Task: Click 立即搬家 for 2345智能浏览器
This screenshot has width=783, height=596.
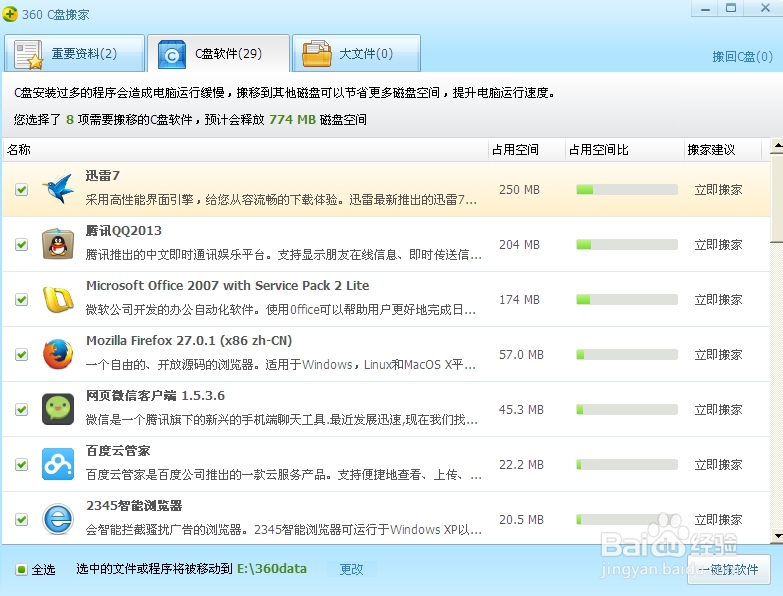Action: click(718, 519)
